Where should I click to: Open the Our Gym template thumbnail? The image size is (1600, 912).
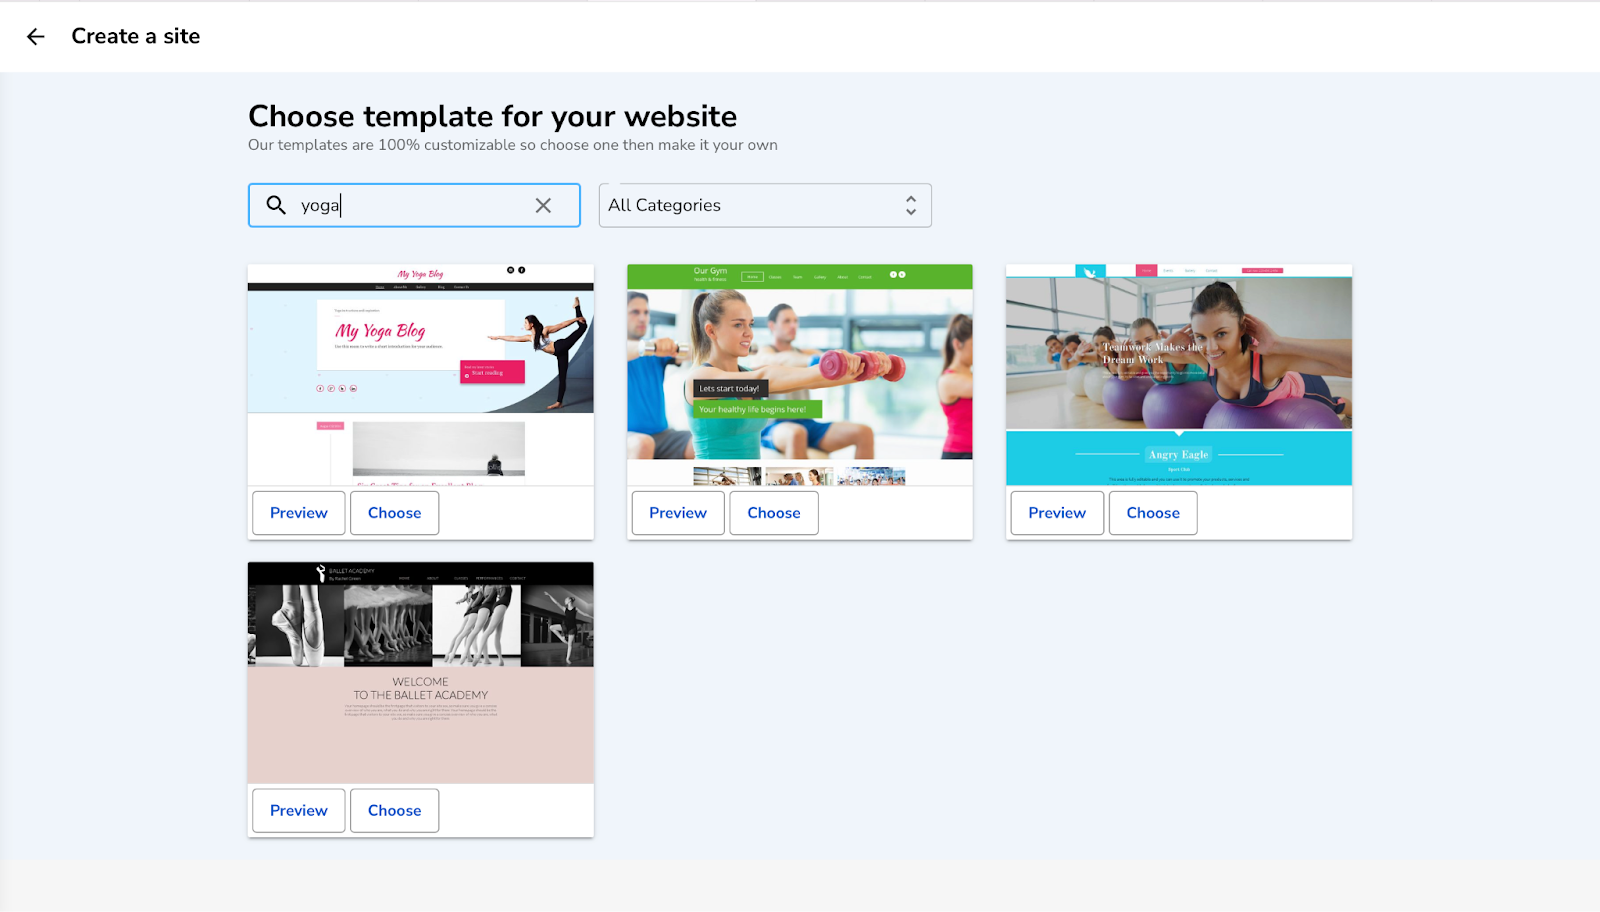(800, 375)
